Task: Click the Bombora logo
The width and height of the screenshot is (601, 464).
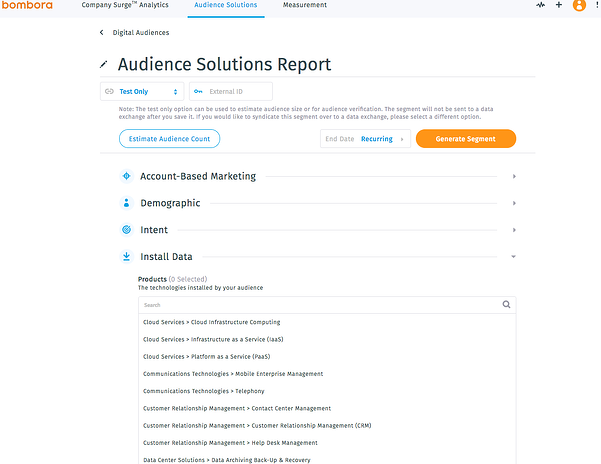Action: click(27, 5)
